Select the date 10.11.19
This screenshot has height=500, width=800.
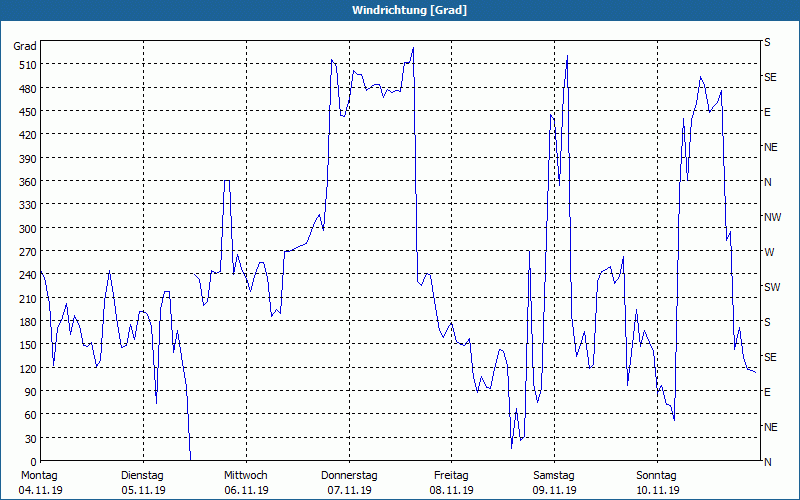[x=657, y=490]
